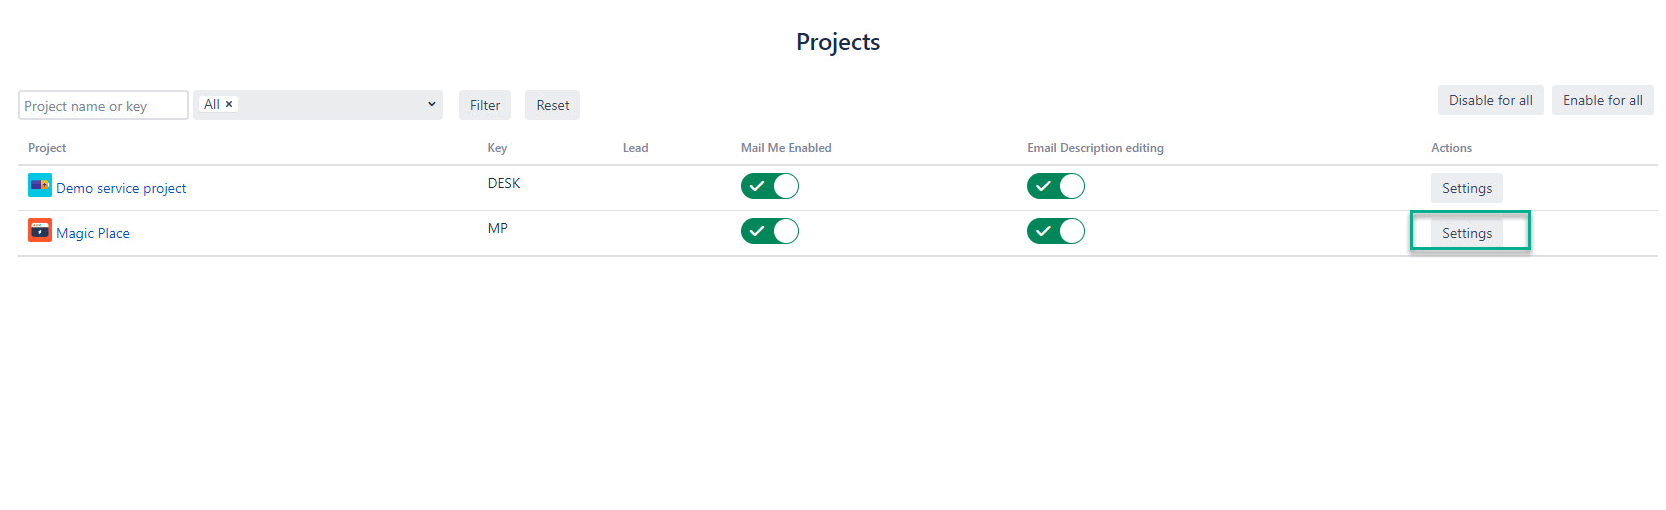Viewport: 1666px width, 510px height.
Task: Click the Filter button
Action: pyautogui.click(x=485, y=105)
